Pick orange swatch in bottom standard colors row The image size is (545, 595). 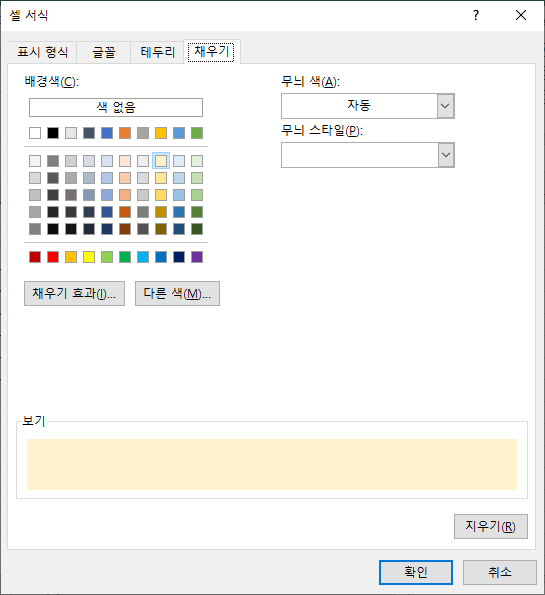click(x=71, y=257)
